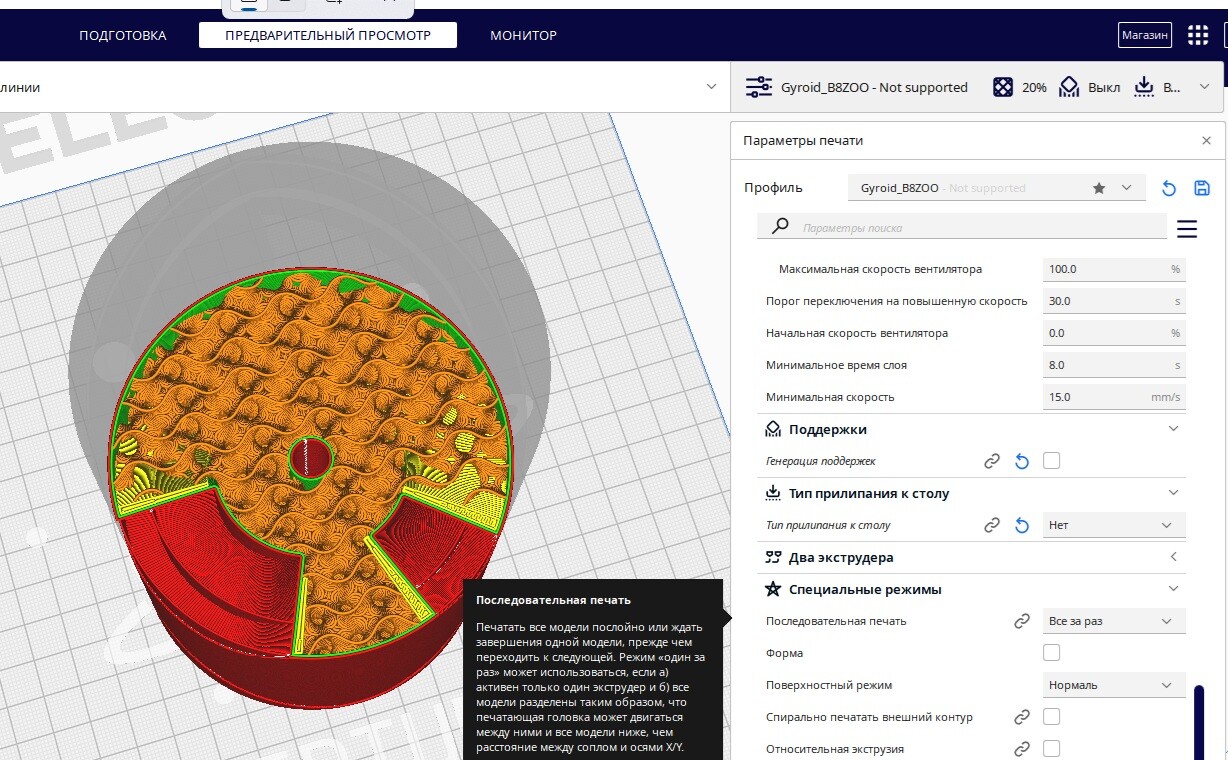The image size is (1228, 760).
Task: Open the Магазин button
Action: point(1145,35)
